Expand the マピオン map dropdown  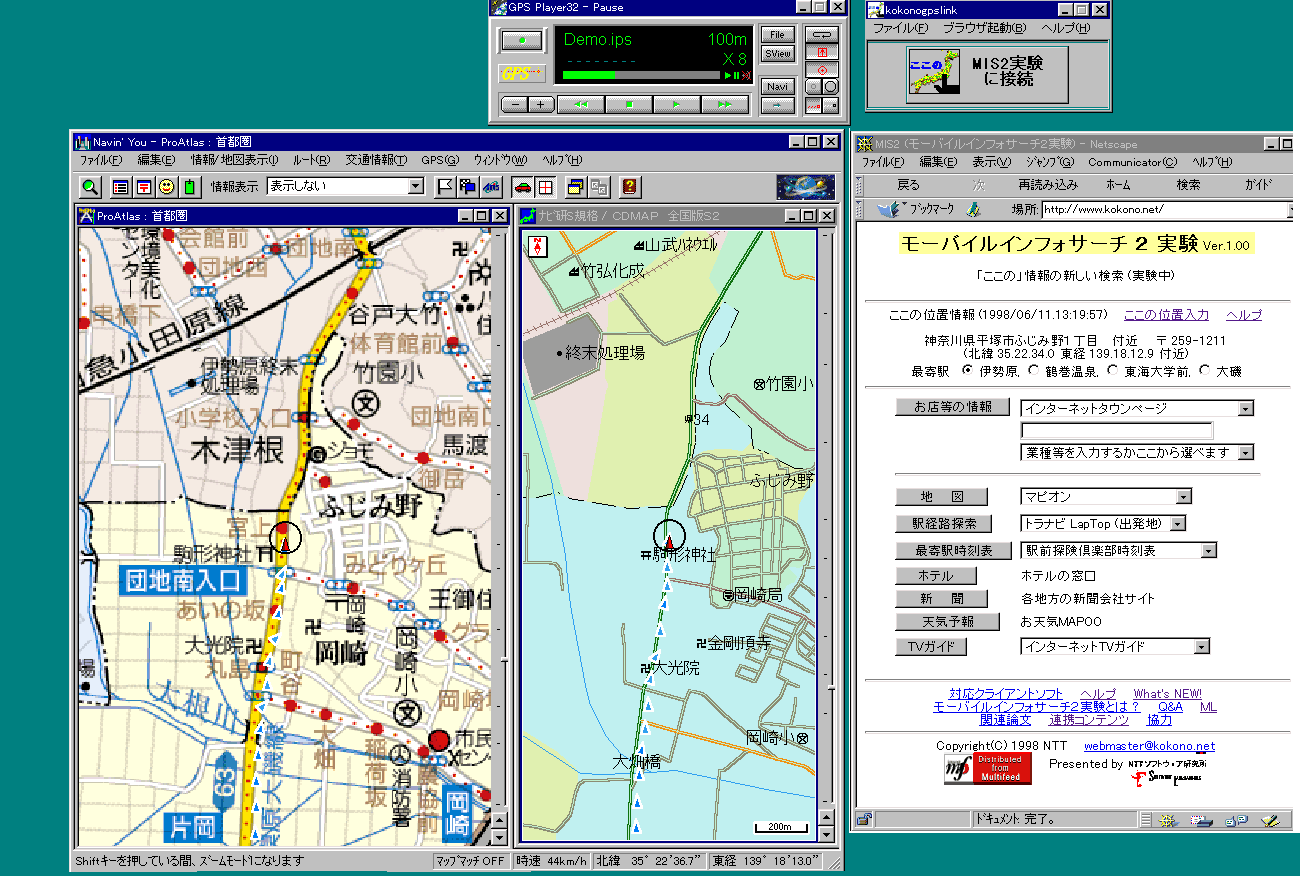1184,497
